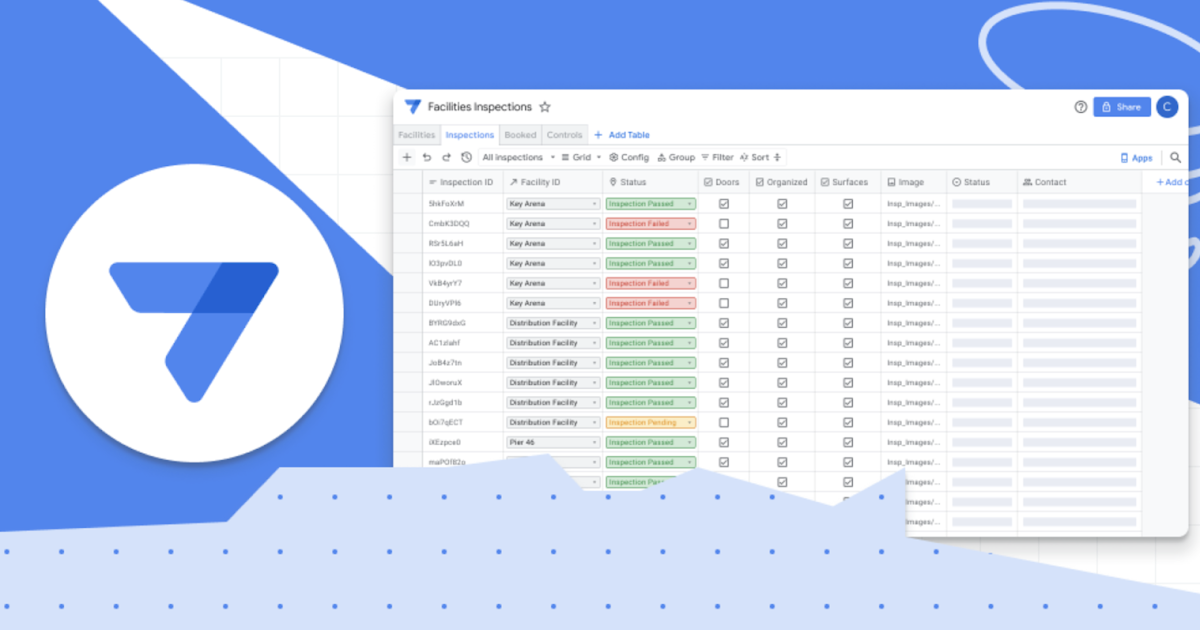This screenshot has width=1200, height=630.
Task: Open image path in row ShkFoXrM
Action: pos(914,204)
